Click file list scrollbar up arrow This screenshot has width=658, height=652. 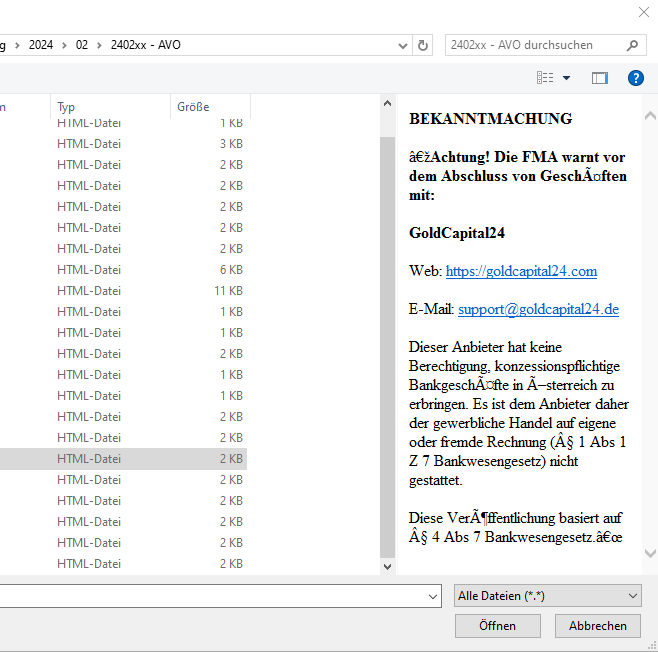(387, 103)
